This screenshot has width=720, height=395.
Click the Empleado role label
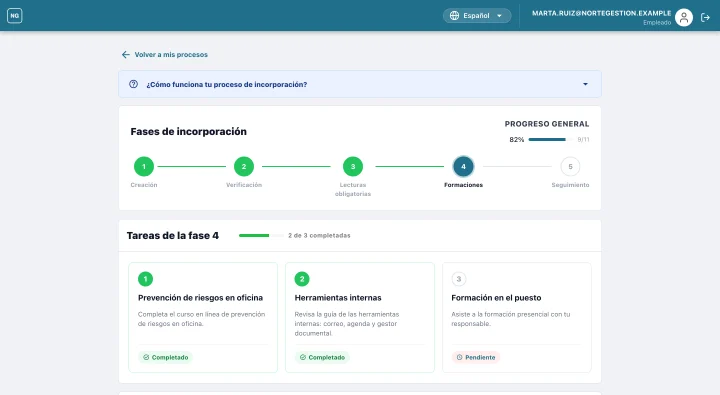click(x=657, y=23)
